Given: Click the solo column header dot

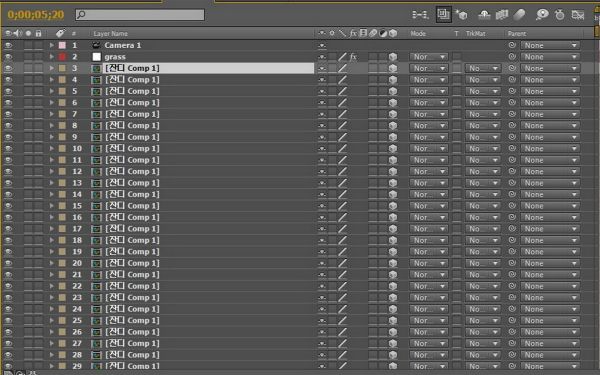Looking at the screenshot, I should [28, 34].
